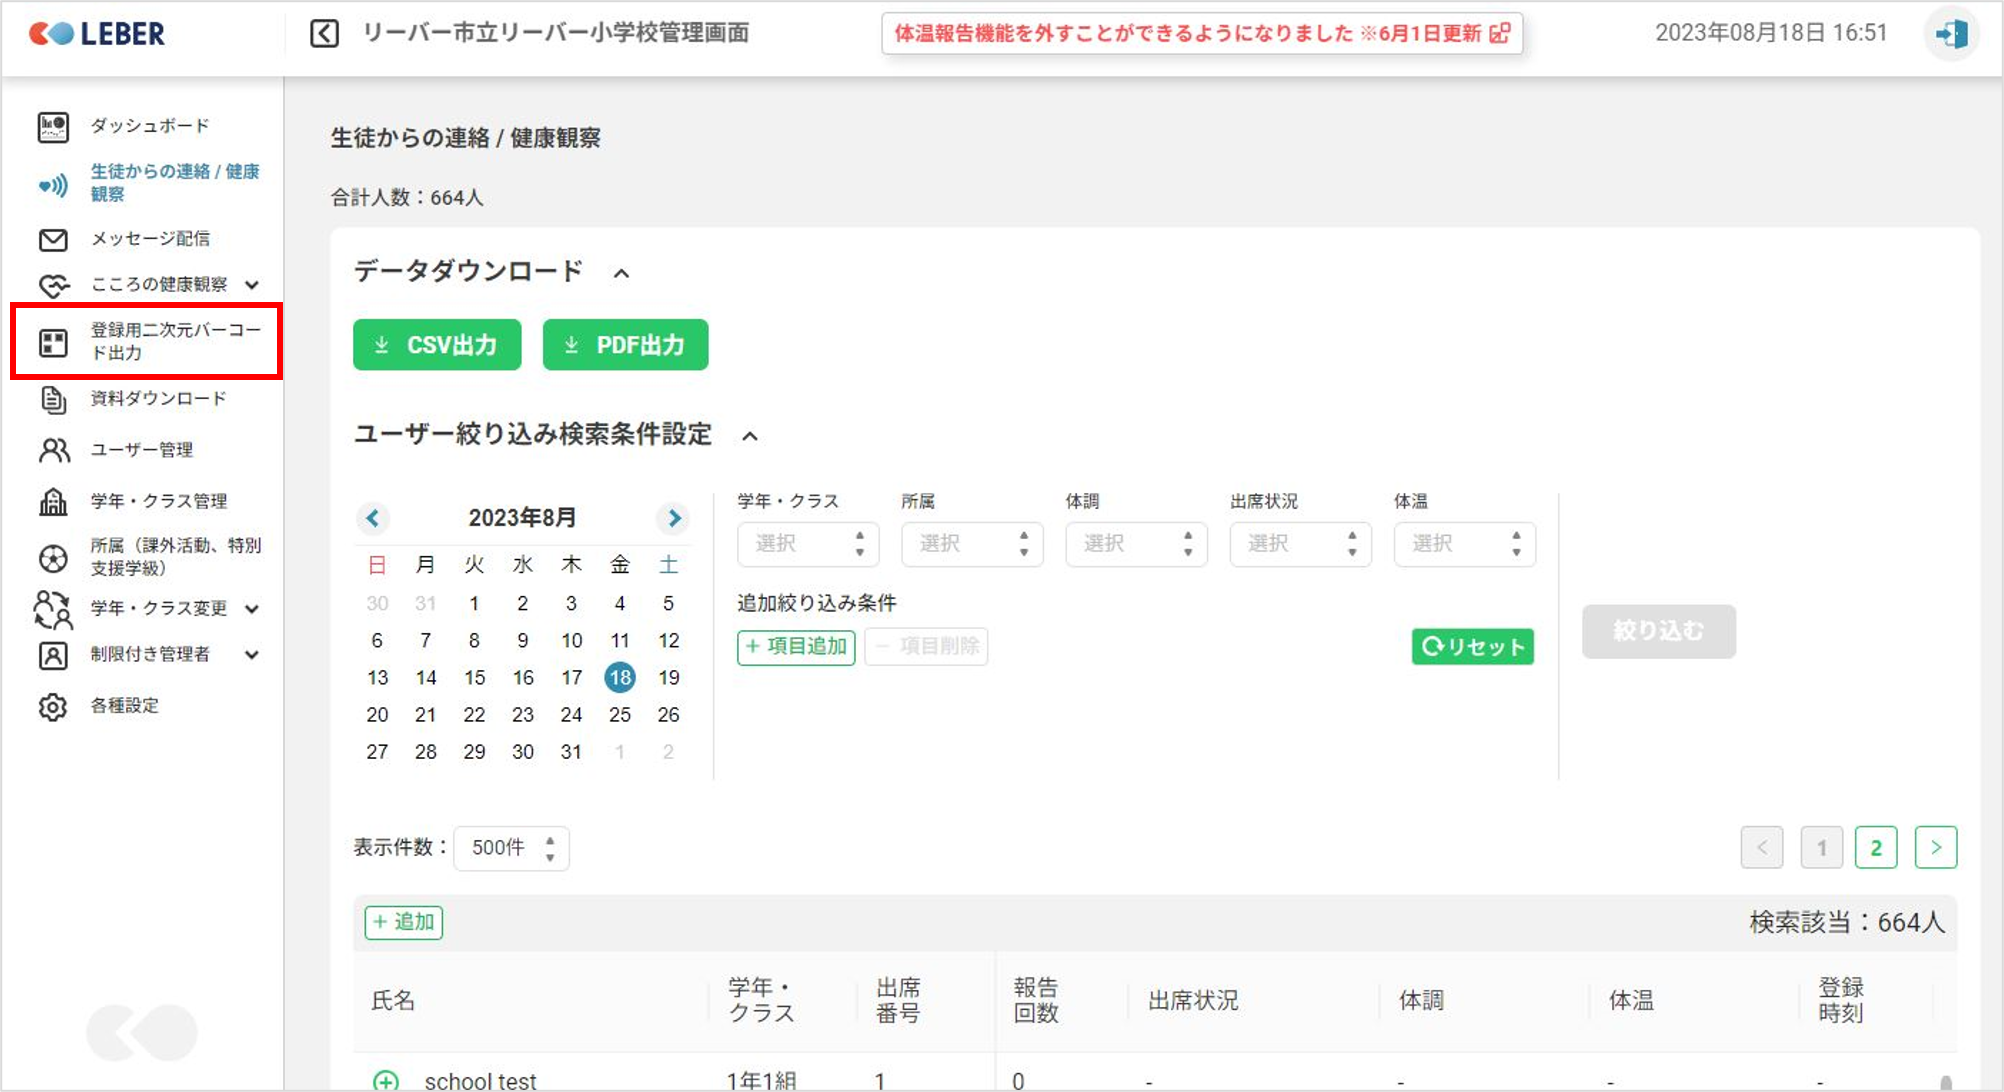Open the 制限付き管理者 menu item
This screenshot has height=1092, width=2004.
point(150,655)
